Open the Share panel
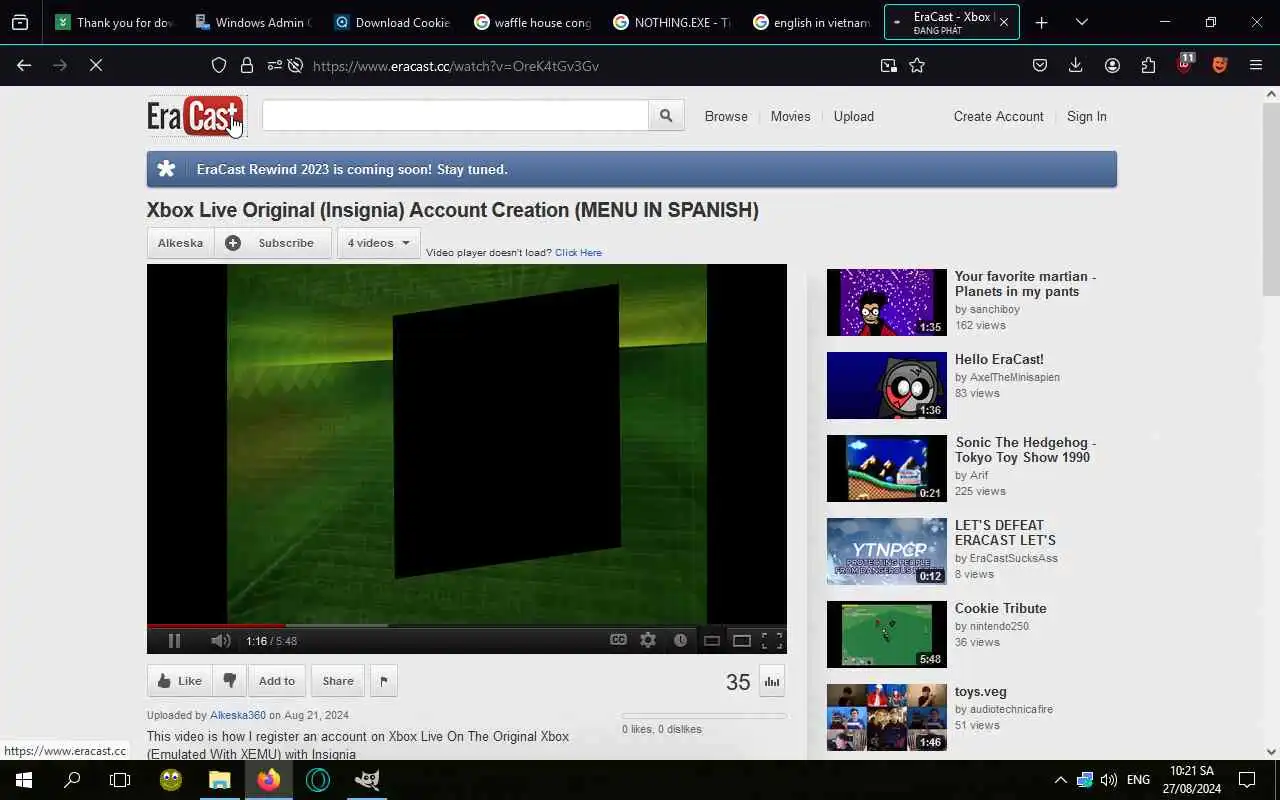 [x=338, y=681]
